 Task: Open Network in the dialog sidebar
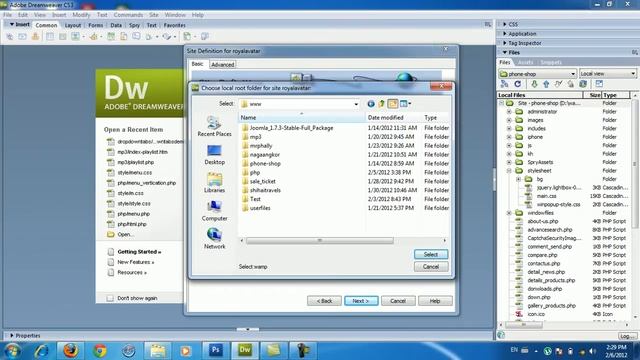tap(214, 239)
